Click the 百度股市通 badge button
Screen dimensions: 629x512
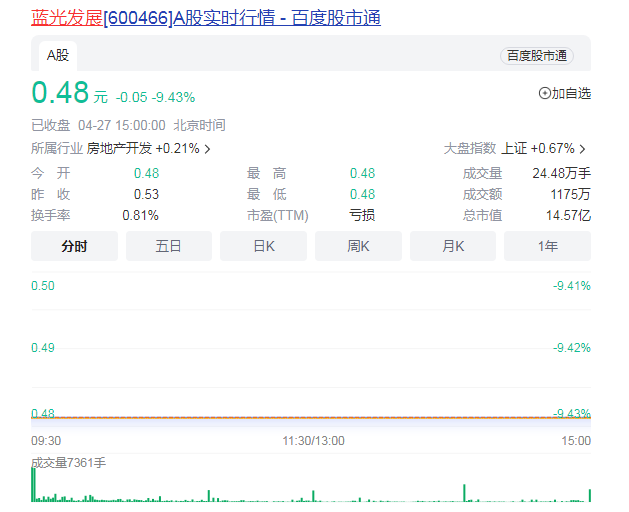[x=537, y=56]
